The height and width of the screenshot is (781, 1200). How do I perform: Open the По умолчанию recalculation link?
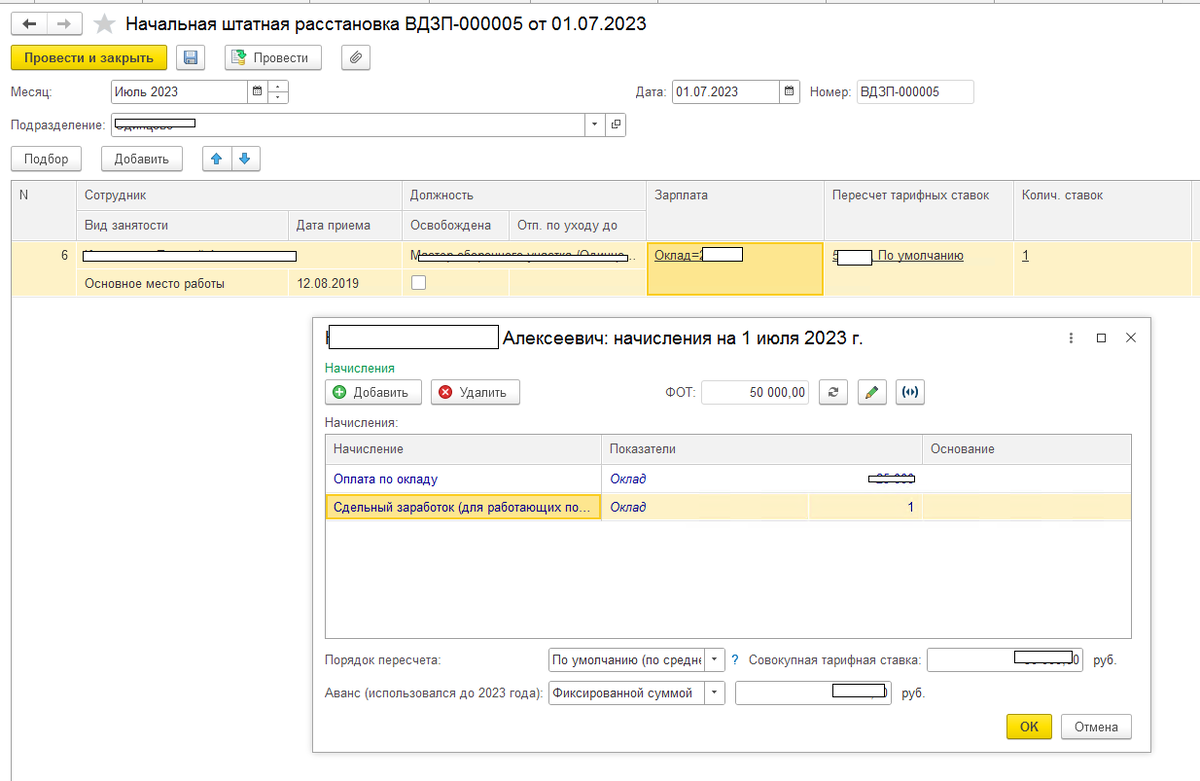pyautogui.click(x=919, y=255)
